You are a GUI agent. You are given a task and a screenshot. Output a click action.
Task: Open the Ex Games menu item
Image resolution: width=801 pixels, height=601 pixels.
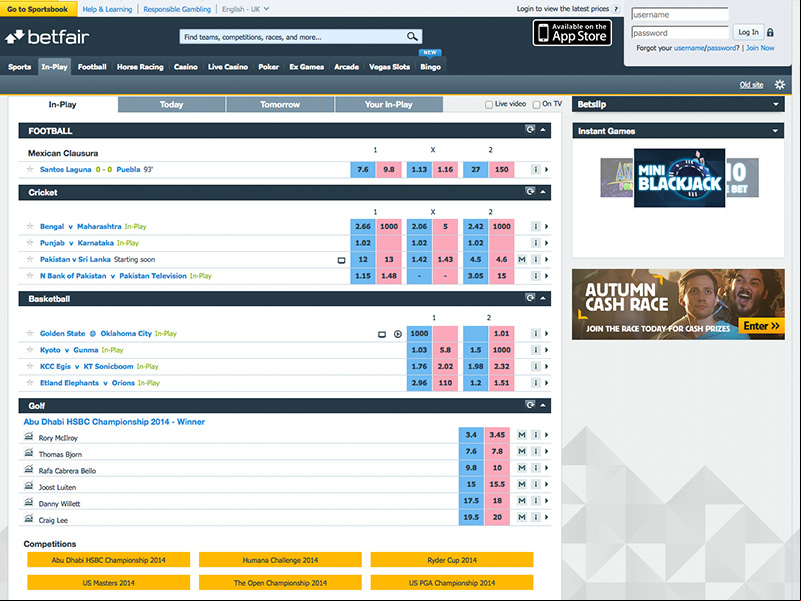tap(307, 66)
